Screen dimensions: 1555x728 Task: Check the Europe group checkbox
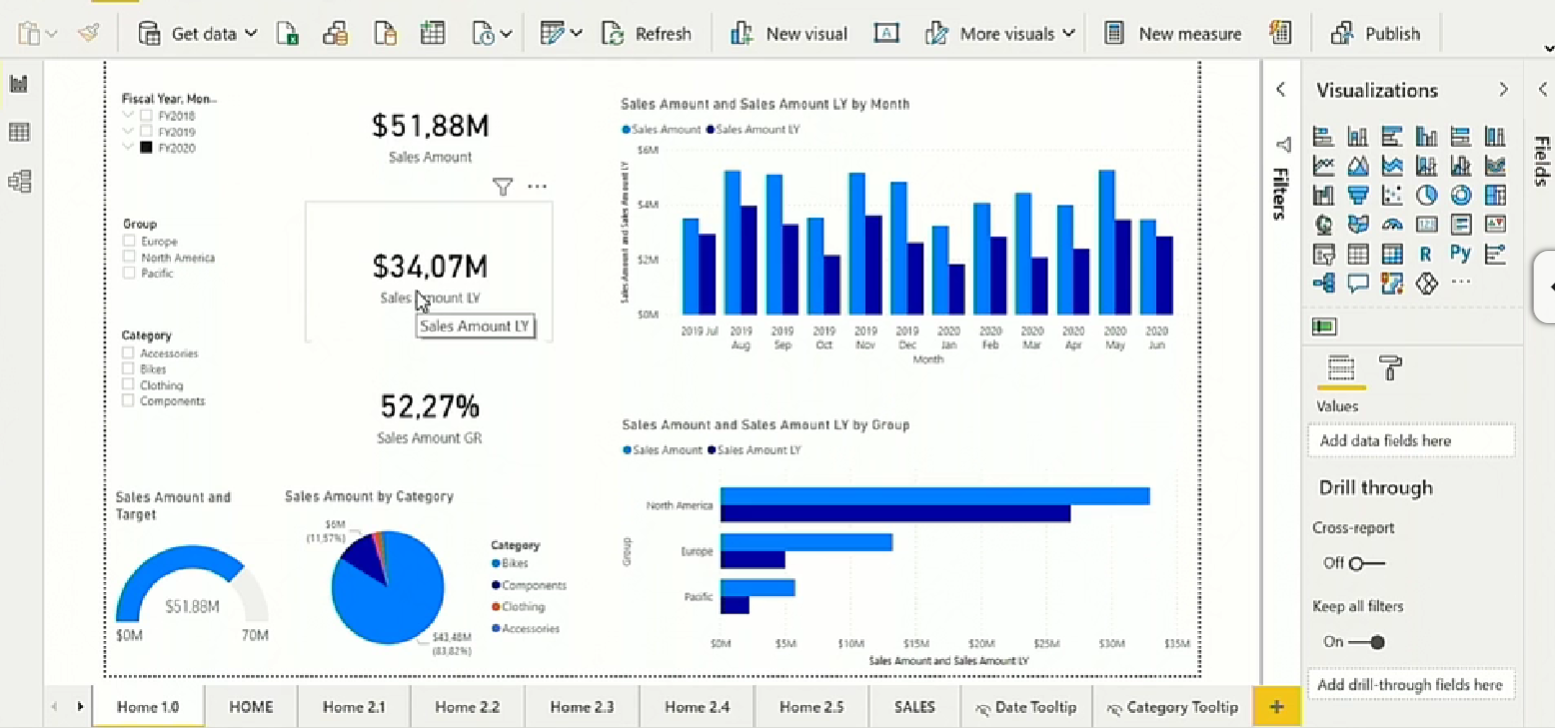(128, 241)
